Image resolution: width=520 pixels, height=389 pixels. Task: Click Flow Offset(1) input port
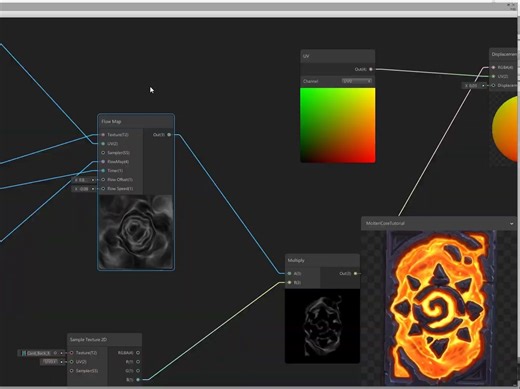point(103,180)
